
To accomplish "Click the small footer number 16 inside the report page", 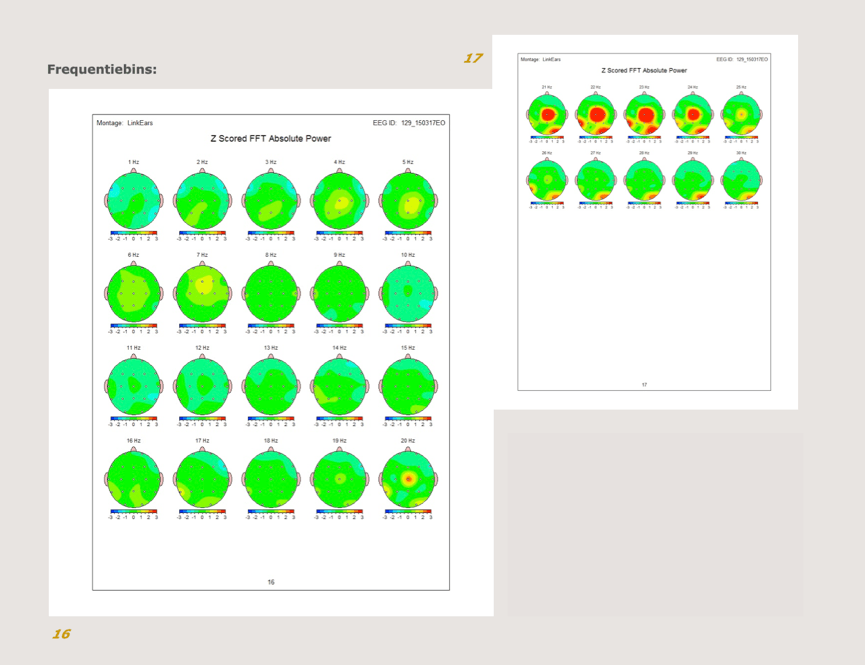I will click(271, 582).
